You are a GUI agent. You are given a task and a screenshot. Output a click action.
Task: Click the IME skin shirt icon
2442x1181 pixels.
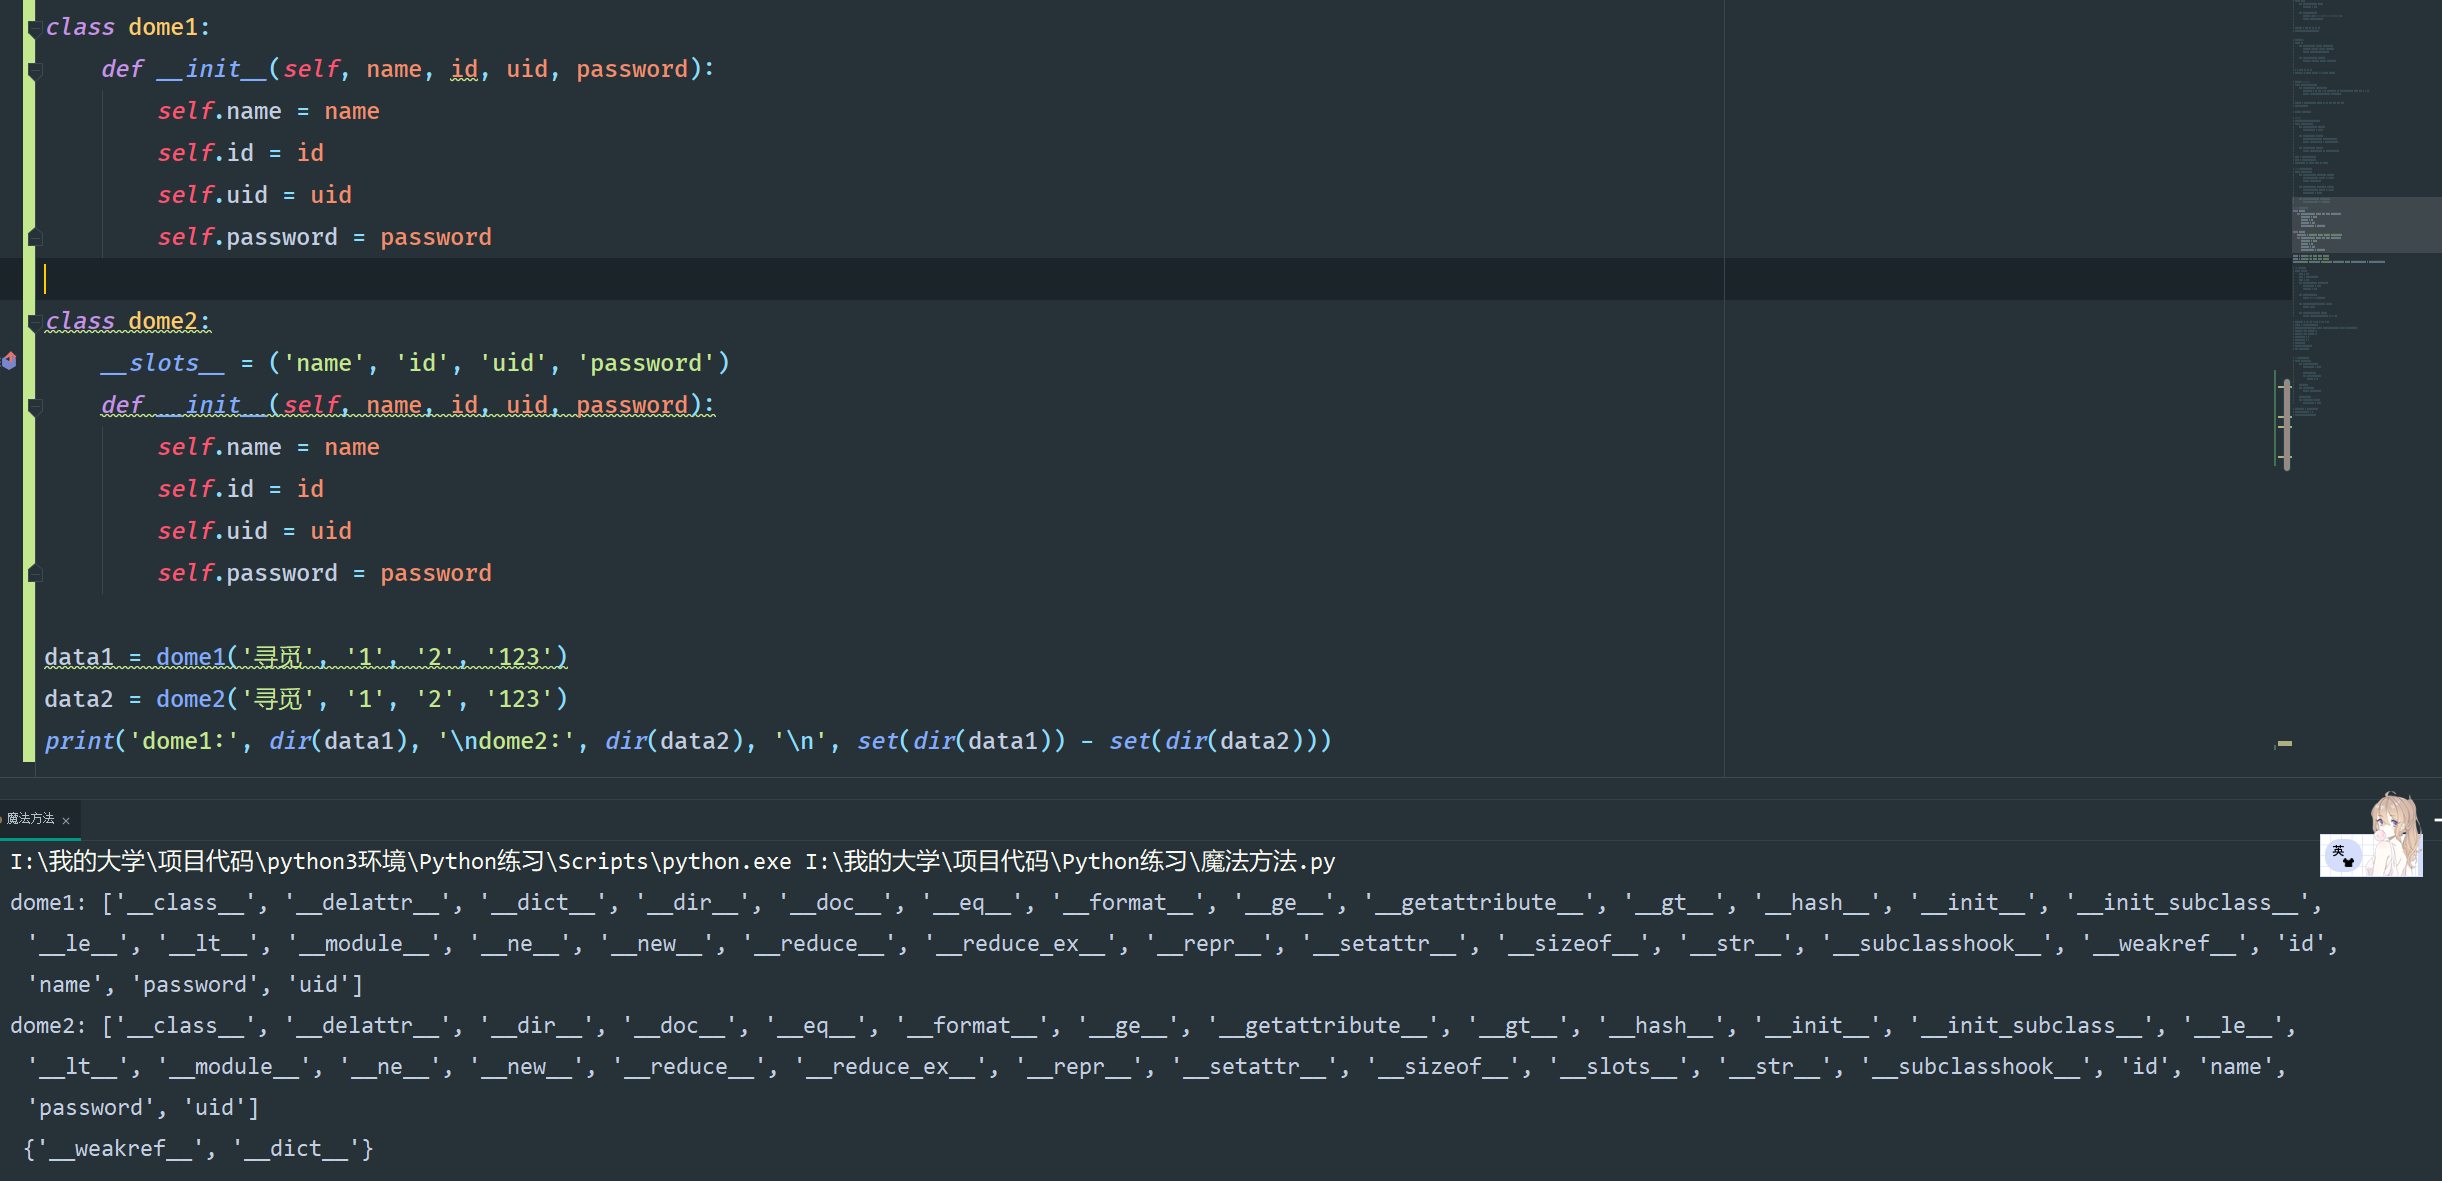pyautogui.click(x=2350, y=860)
